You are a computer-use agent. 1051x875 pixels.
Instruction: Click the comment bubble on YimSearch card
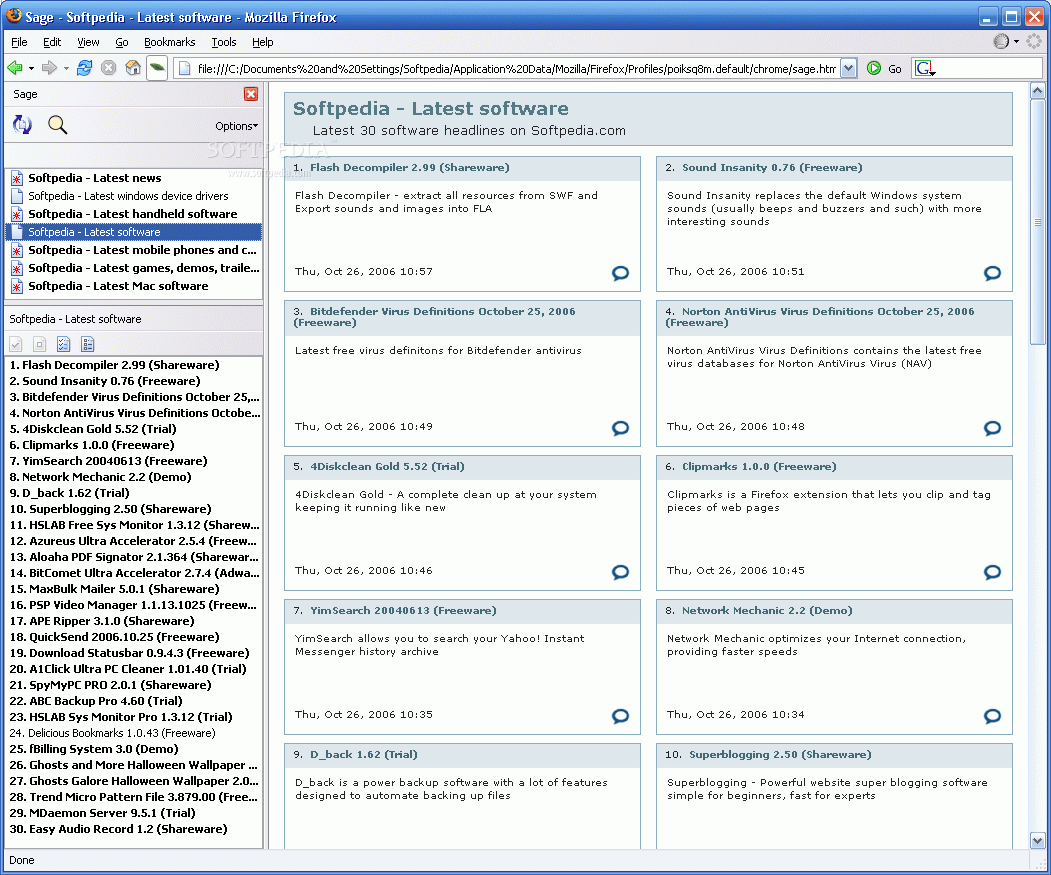[x=621, y=716]
